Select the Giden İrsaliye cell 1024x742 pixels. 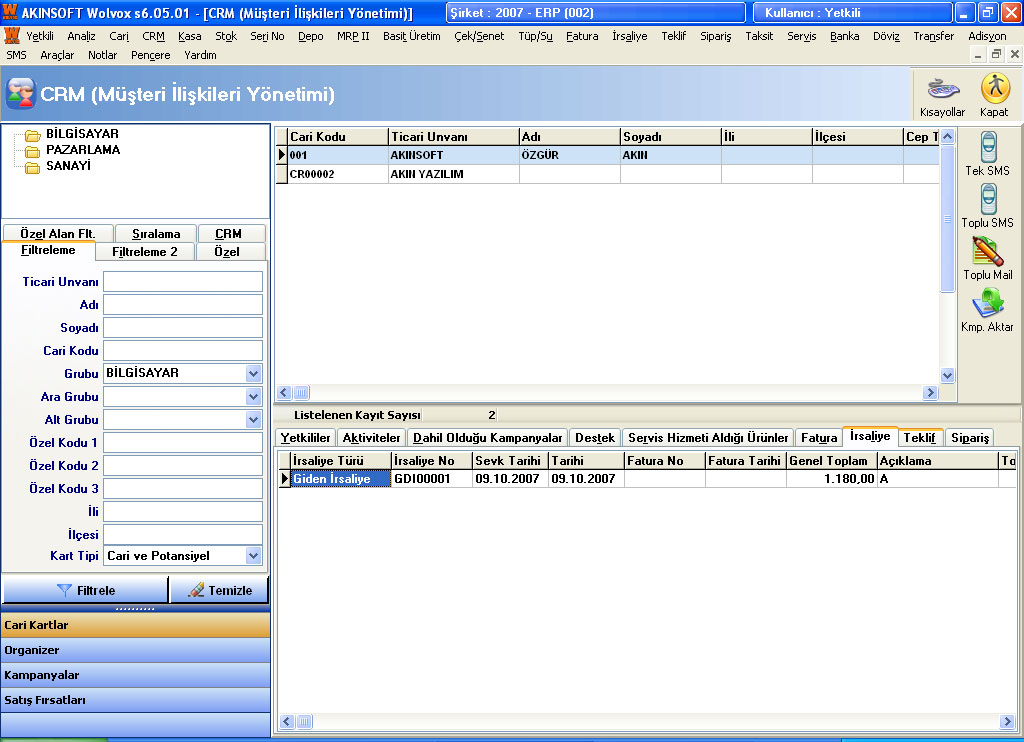[341, 479]
